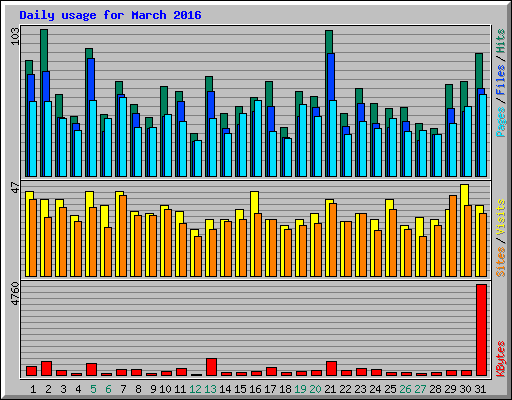Screen dimensions: 512x400
Task: Click the red KBytes bar for day 13
Action: 211,367
